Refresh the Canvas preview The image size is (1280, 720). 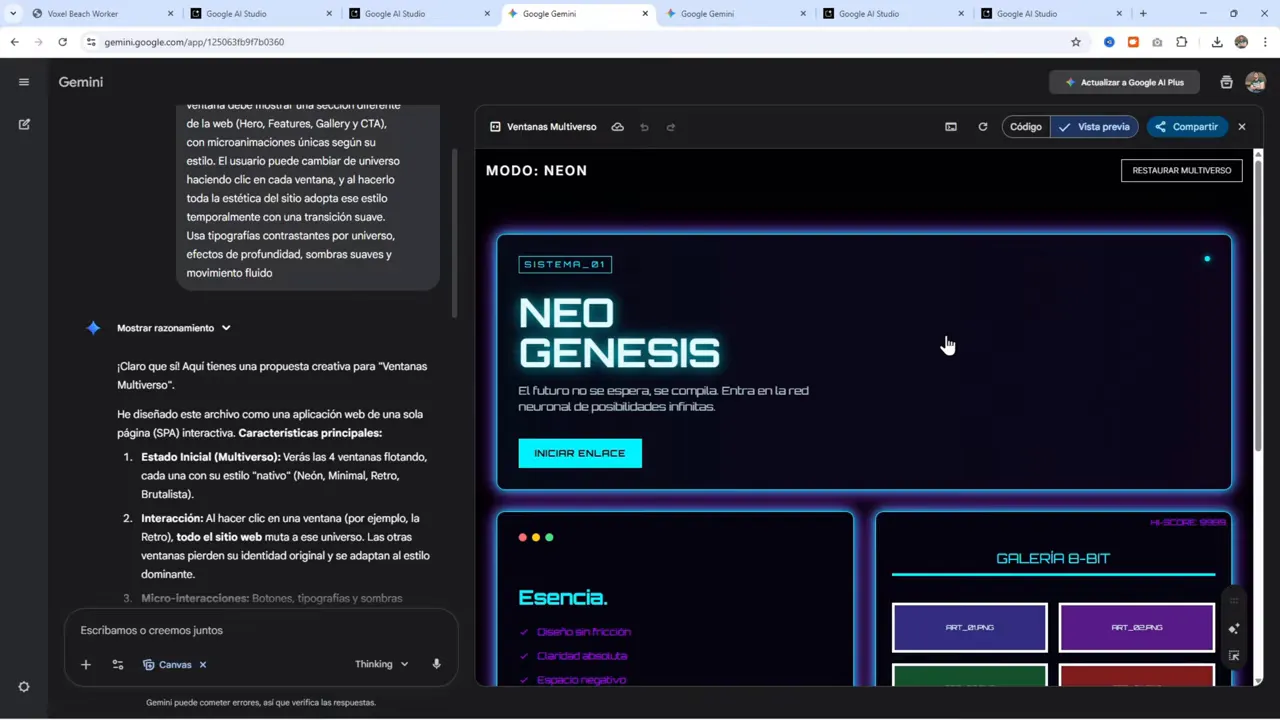click(x=983, y=127)
